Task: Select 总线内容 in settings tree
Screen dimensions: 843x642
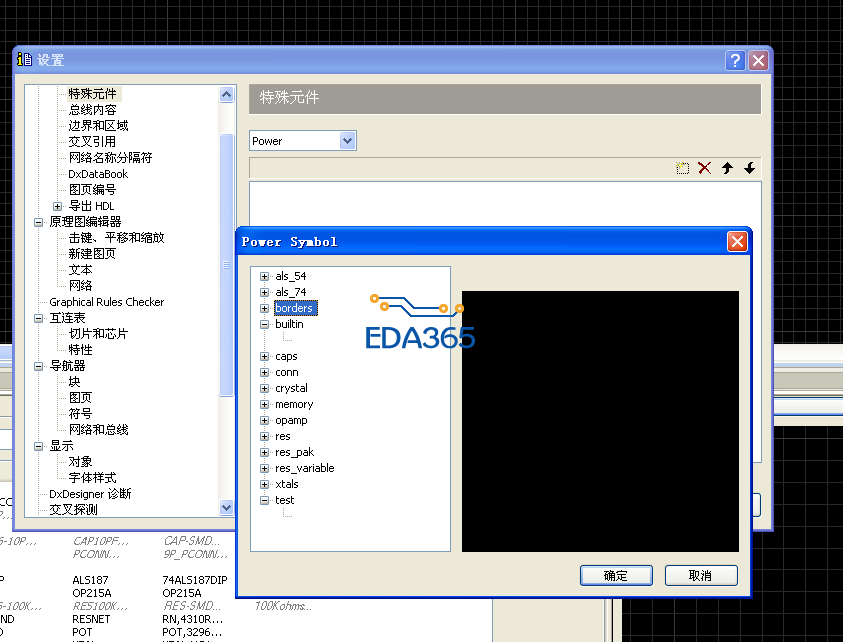Action: [x=92, y=110]
